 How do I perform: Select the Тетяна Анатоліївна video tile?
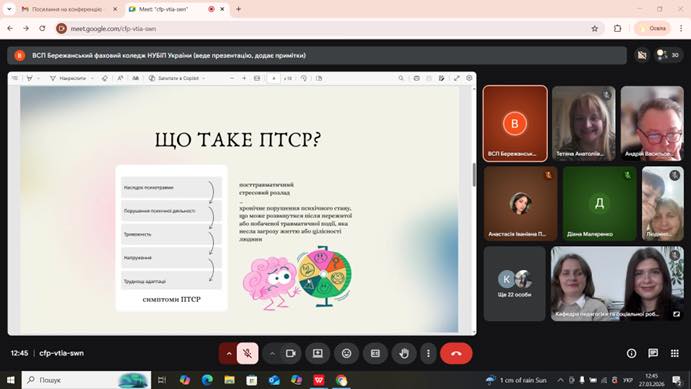(x=583, y=123)
